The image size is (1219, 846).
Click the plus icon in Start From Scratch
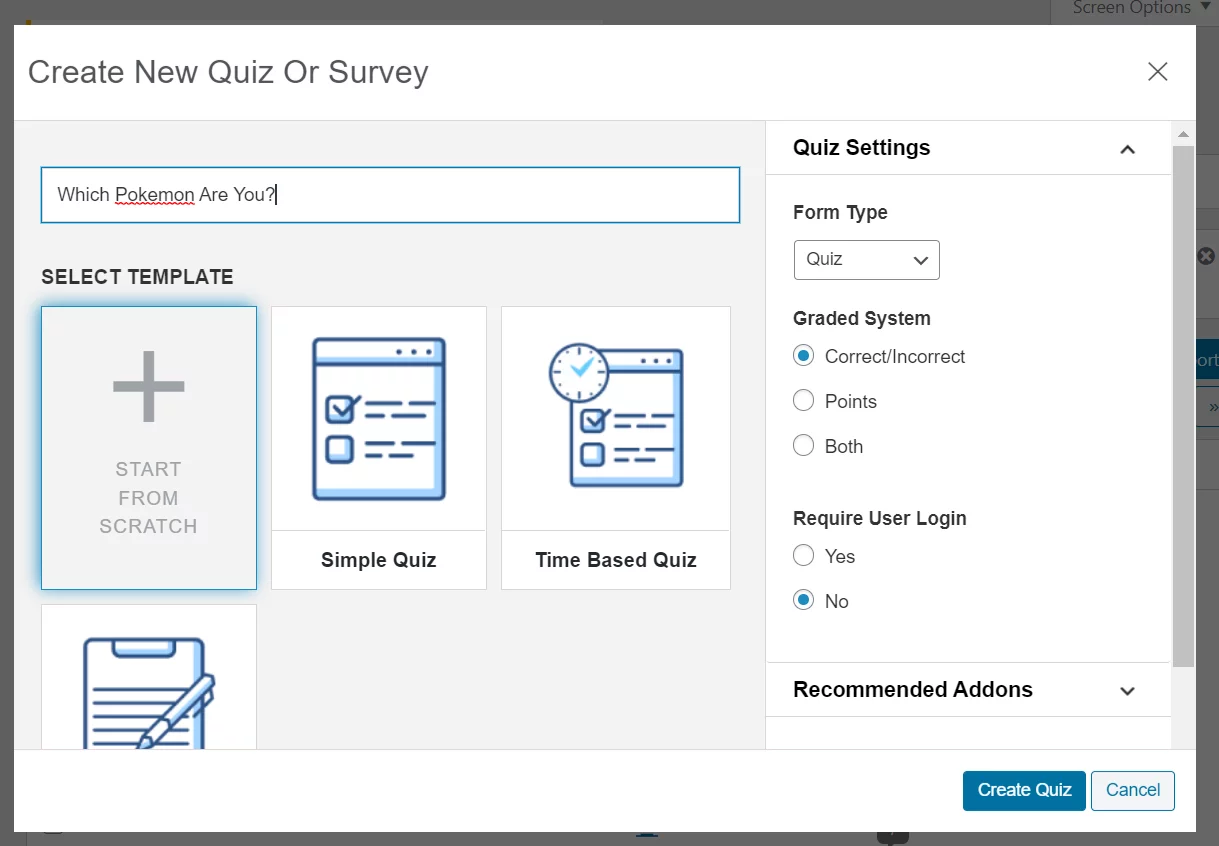click(x=148, y=385)
